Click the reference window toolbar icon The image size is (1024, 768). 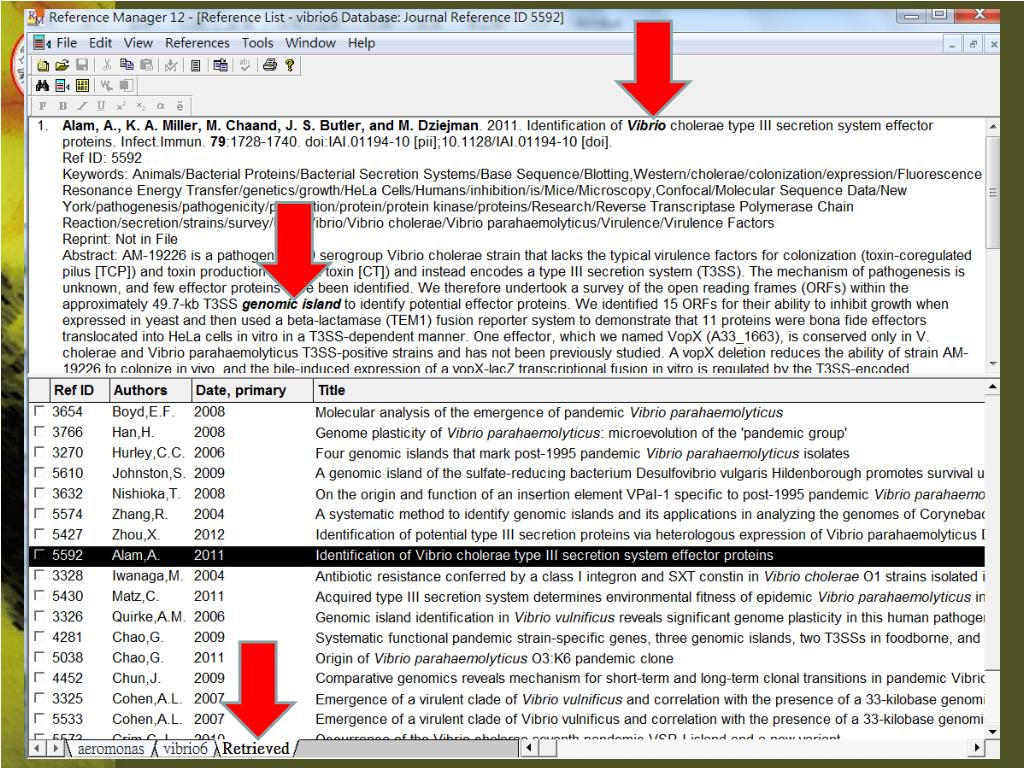(x=62, y=85)
